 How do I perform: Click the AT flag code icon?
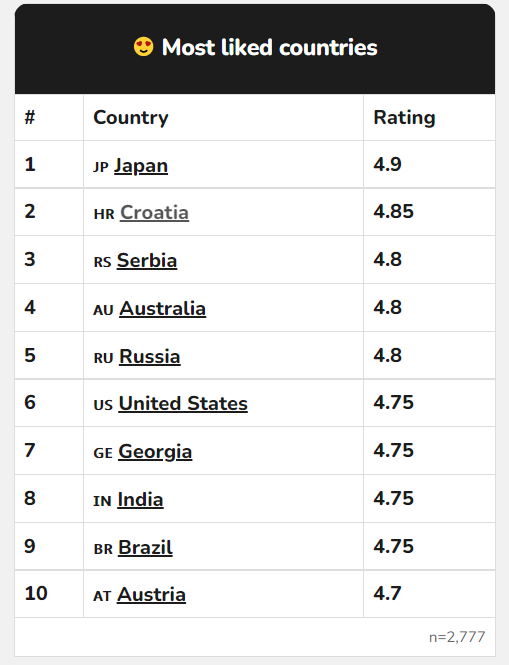102,596
